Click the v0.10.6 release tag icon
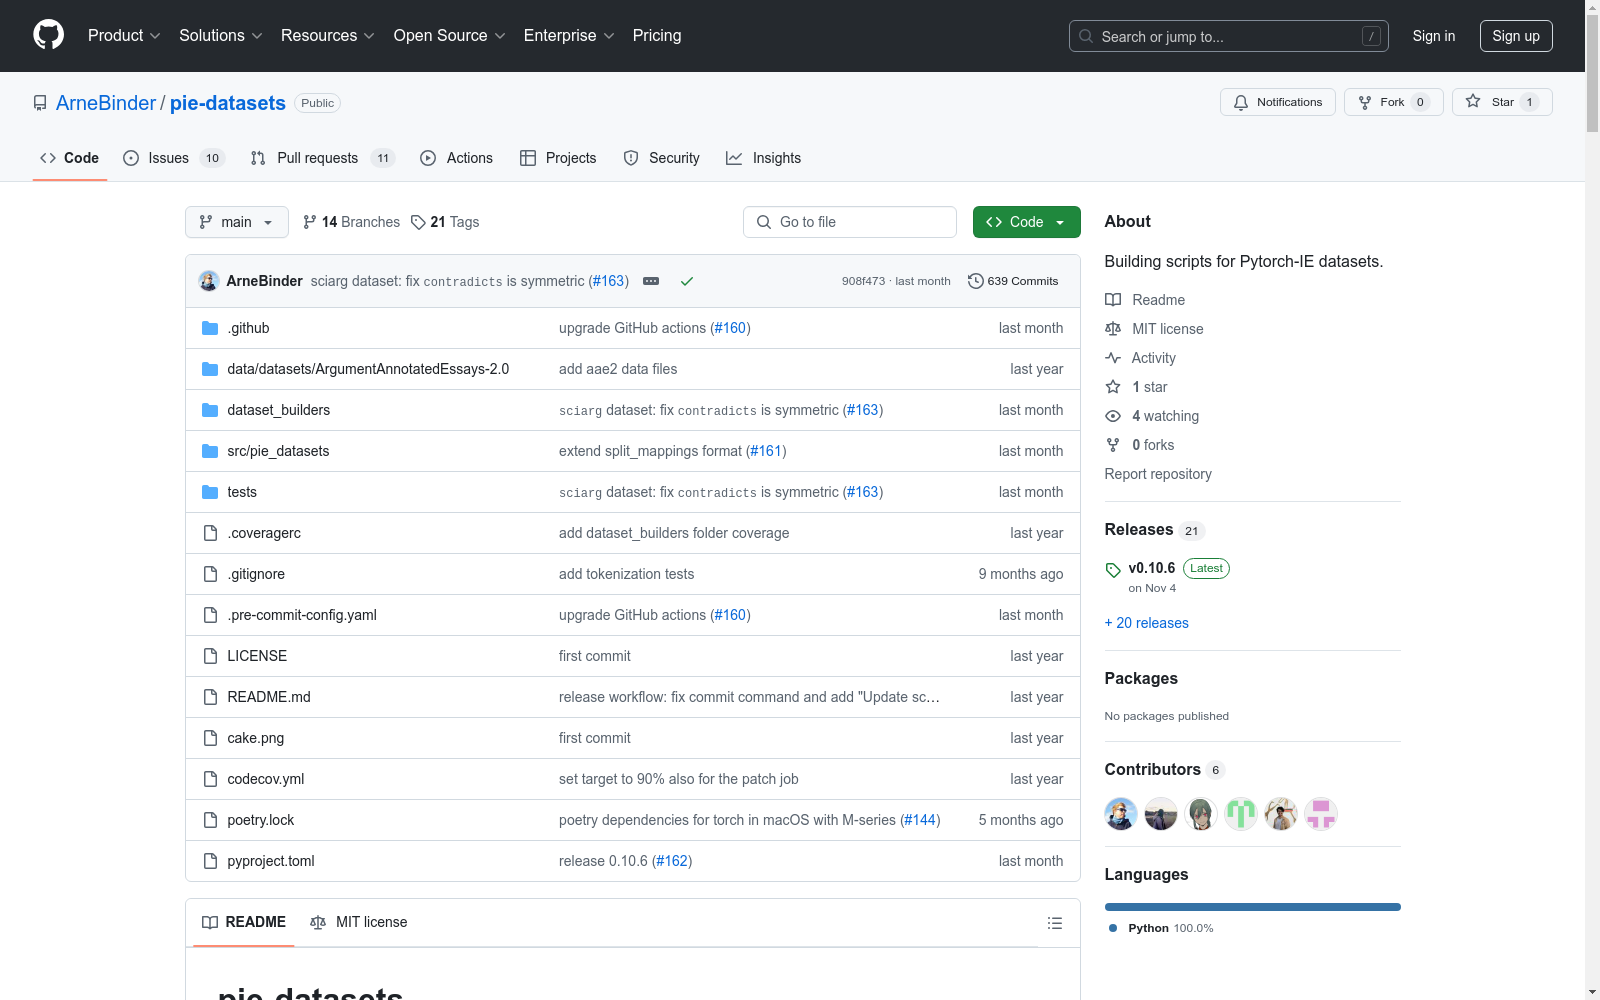This screenshot has height=1000, width=1600. [1113, 569]
